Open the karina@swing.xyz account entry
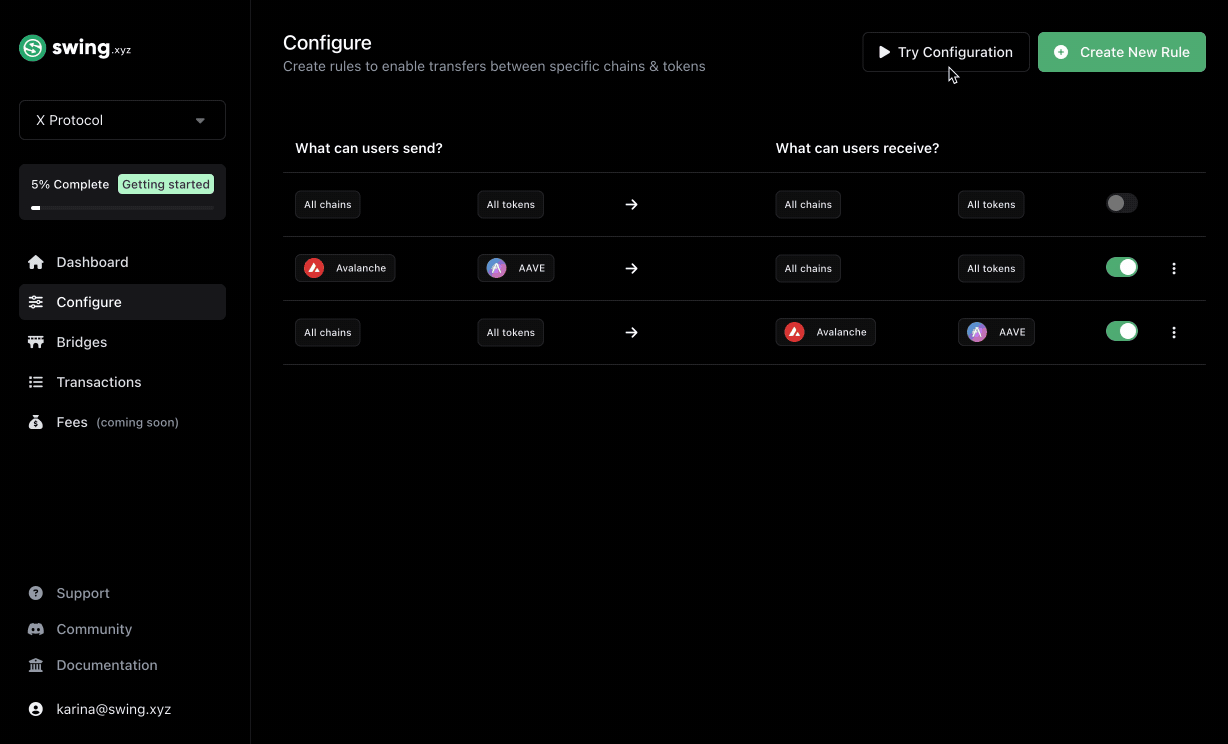 [x=113, y=709]
